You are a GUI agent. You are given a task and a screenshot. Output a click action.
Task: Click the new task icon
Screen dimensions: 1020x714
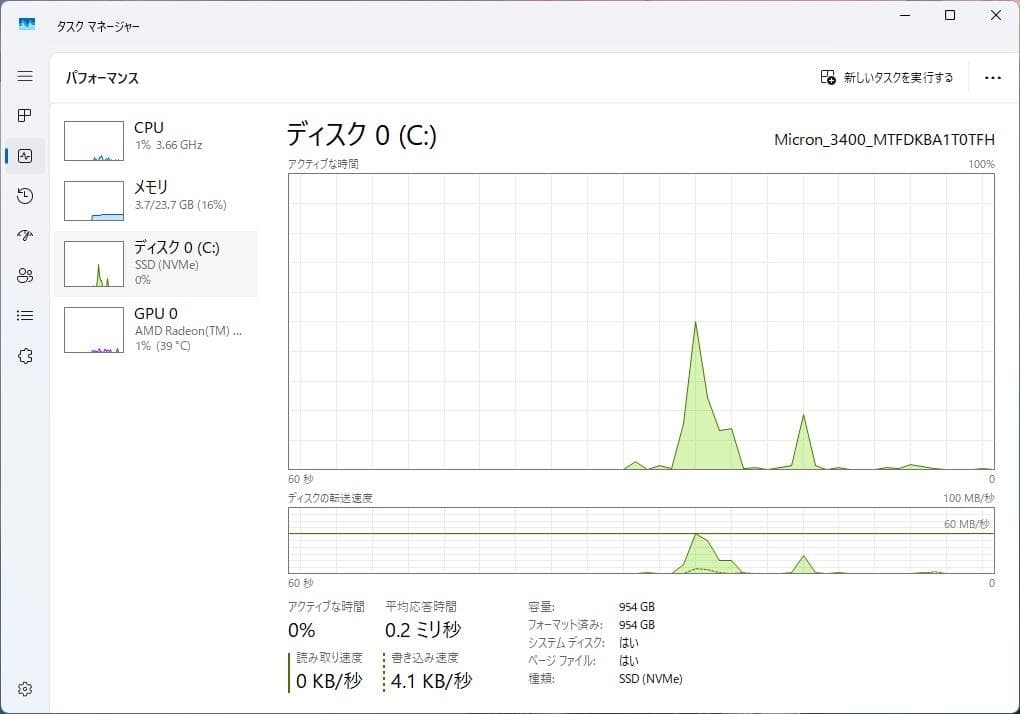coord(827,77)
